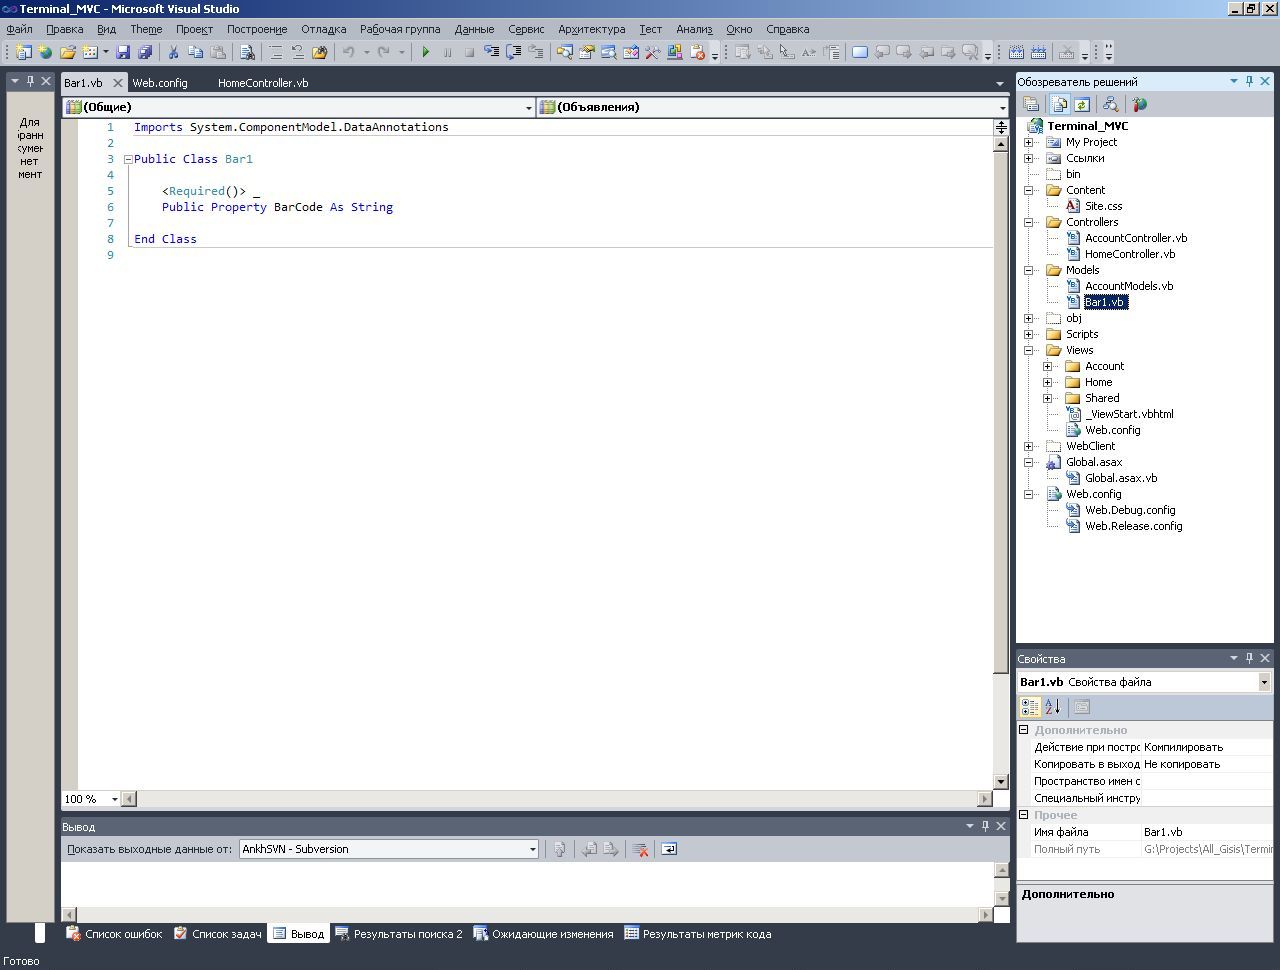Open the (Объявления) member dropdown
1280x970 pixels.
(1002, 107)
